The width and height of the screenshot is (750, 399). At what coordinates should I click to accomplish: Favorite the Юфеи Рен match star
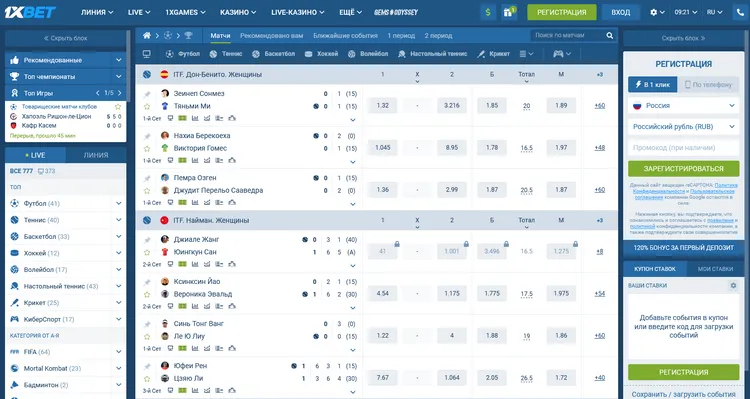[147, 379]
